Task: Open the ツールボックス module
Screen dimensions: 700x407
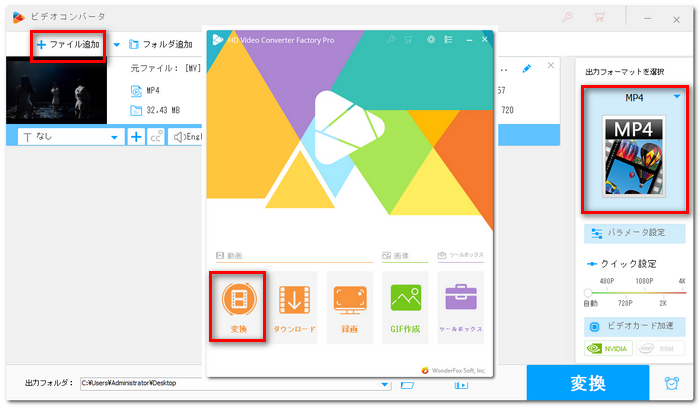Action: 461,307
